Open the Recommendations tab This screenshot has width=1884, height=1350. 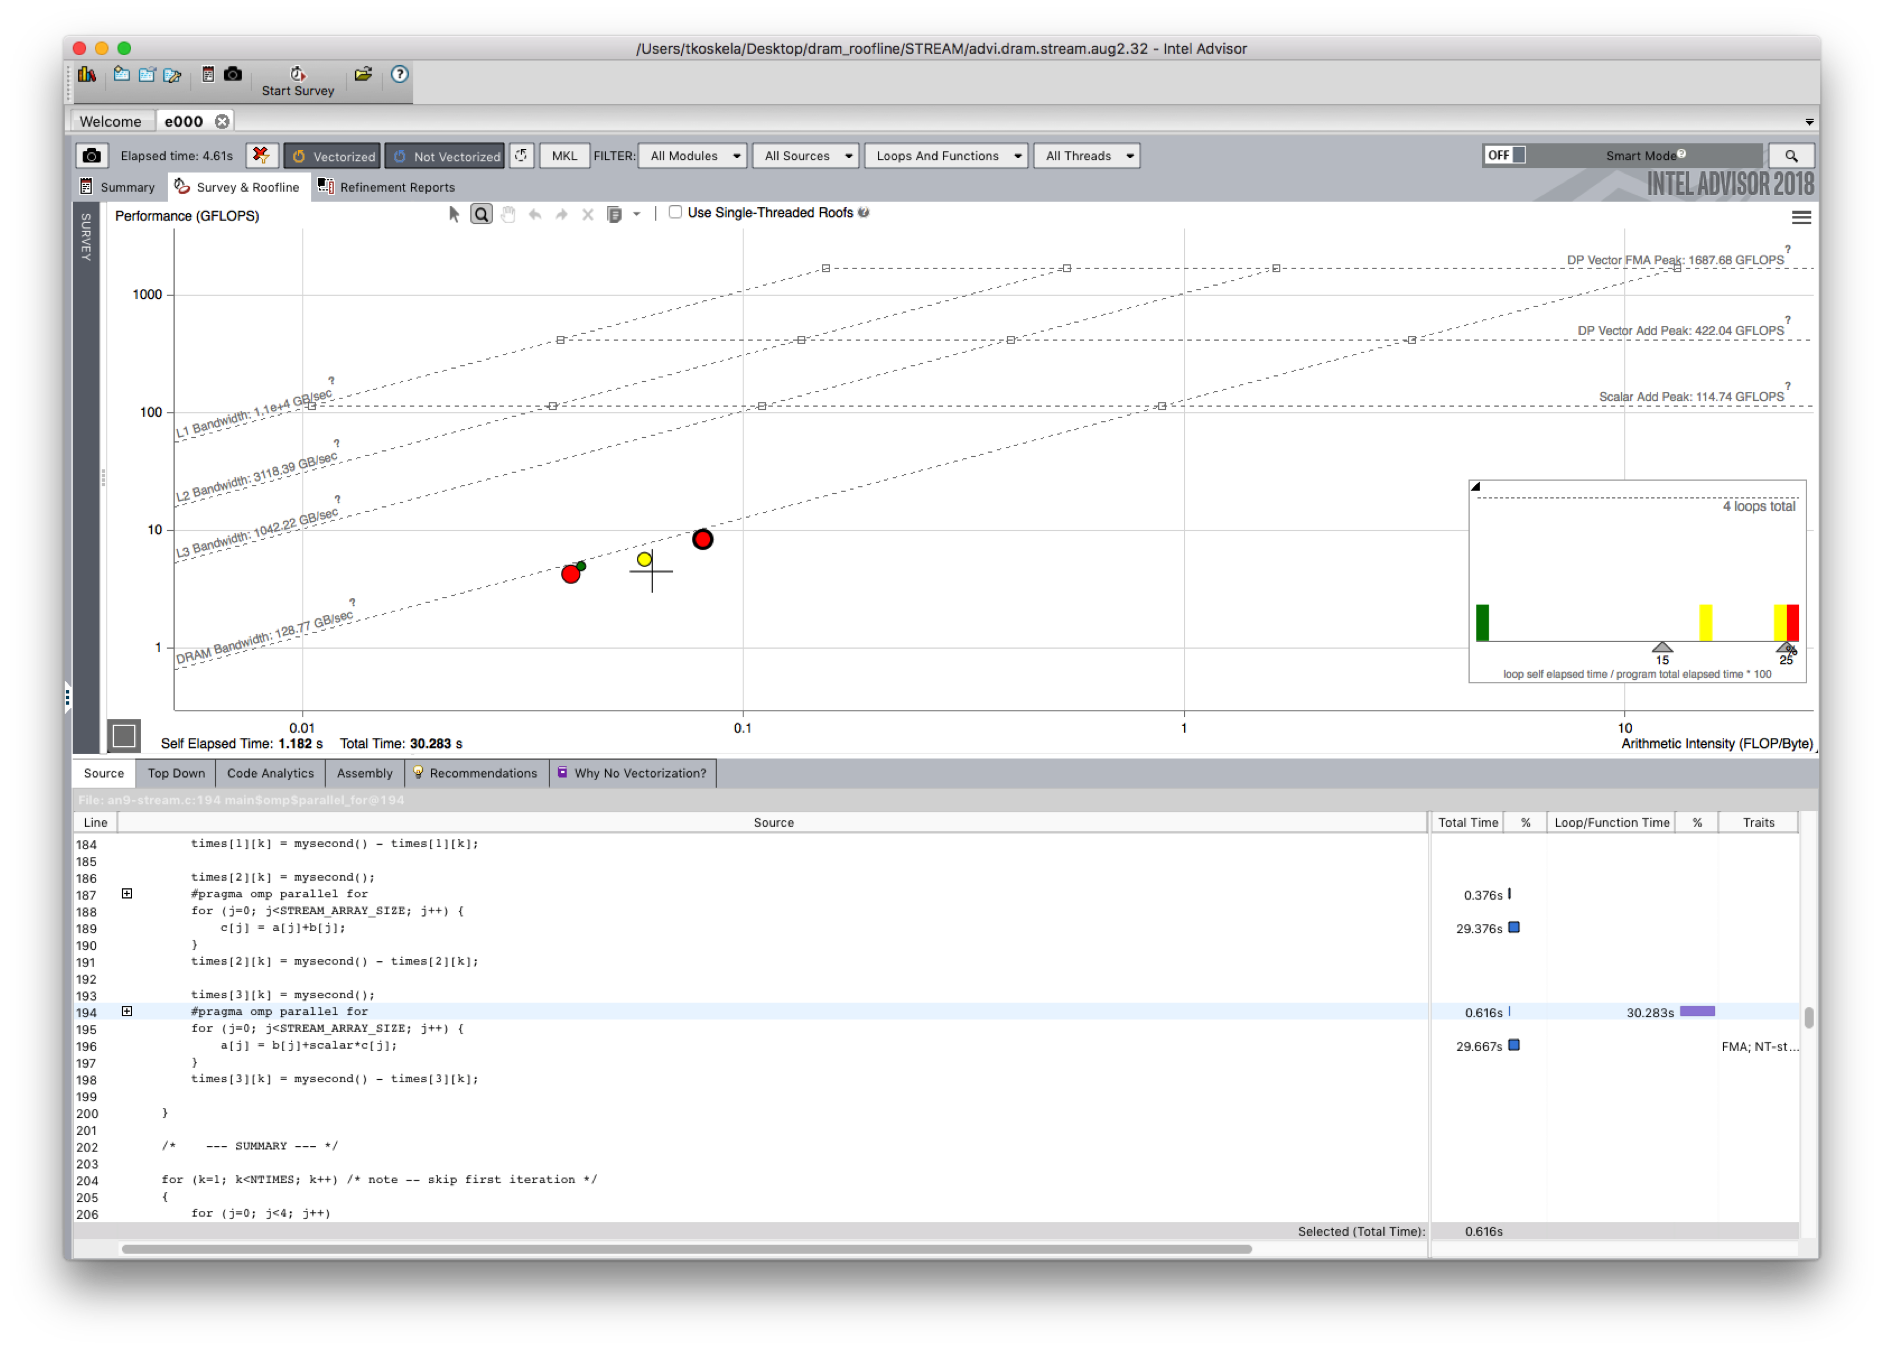click(x=476, y=773)
